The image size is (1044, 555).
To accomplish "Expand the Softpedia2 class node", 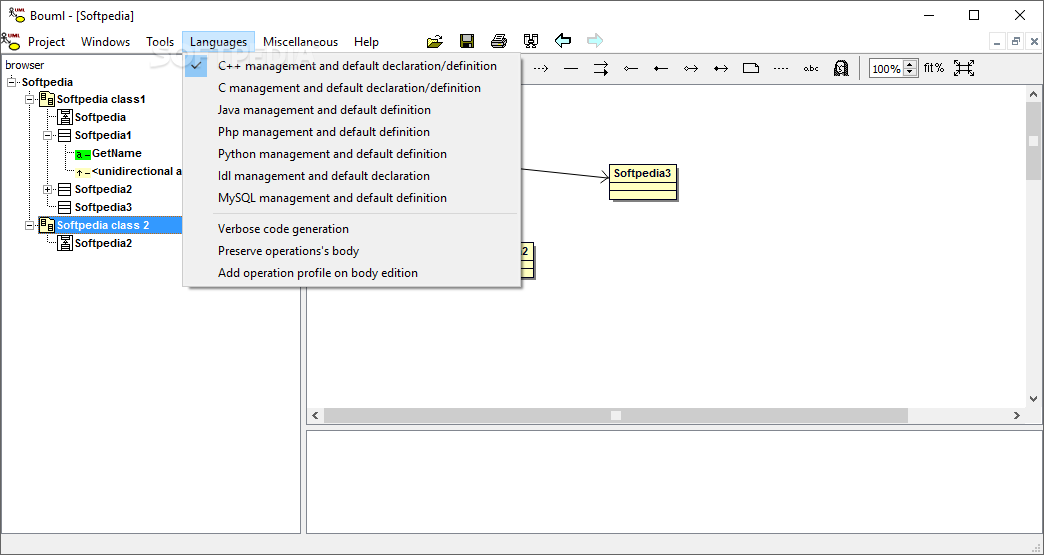I will coord(47,190).
